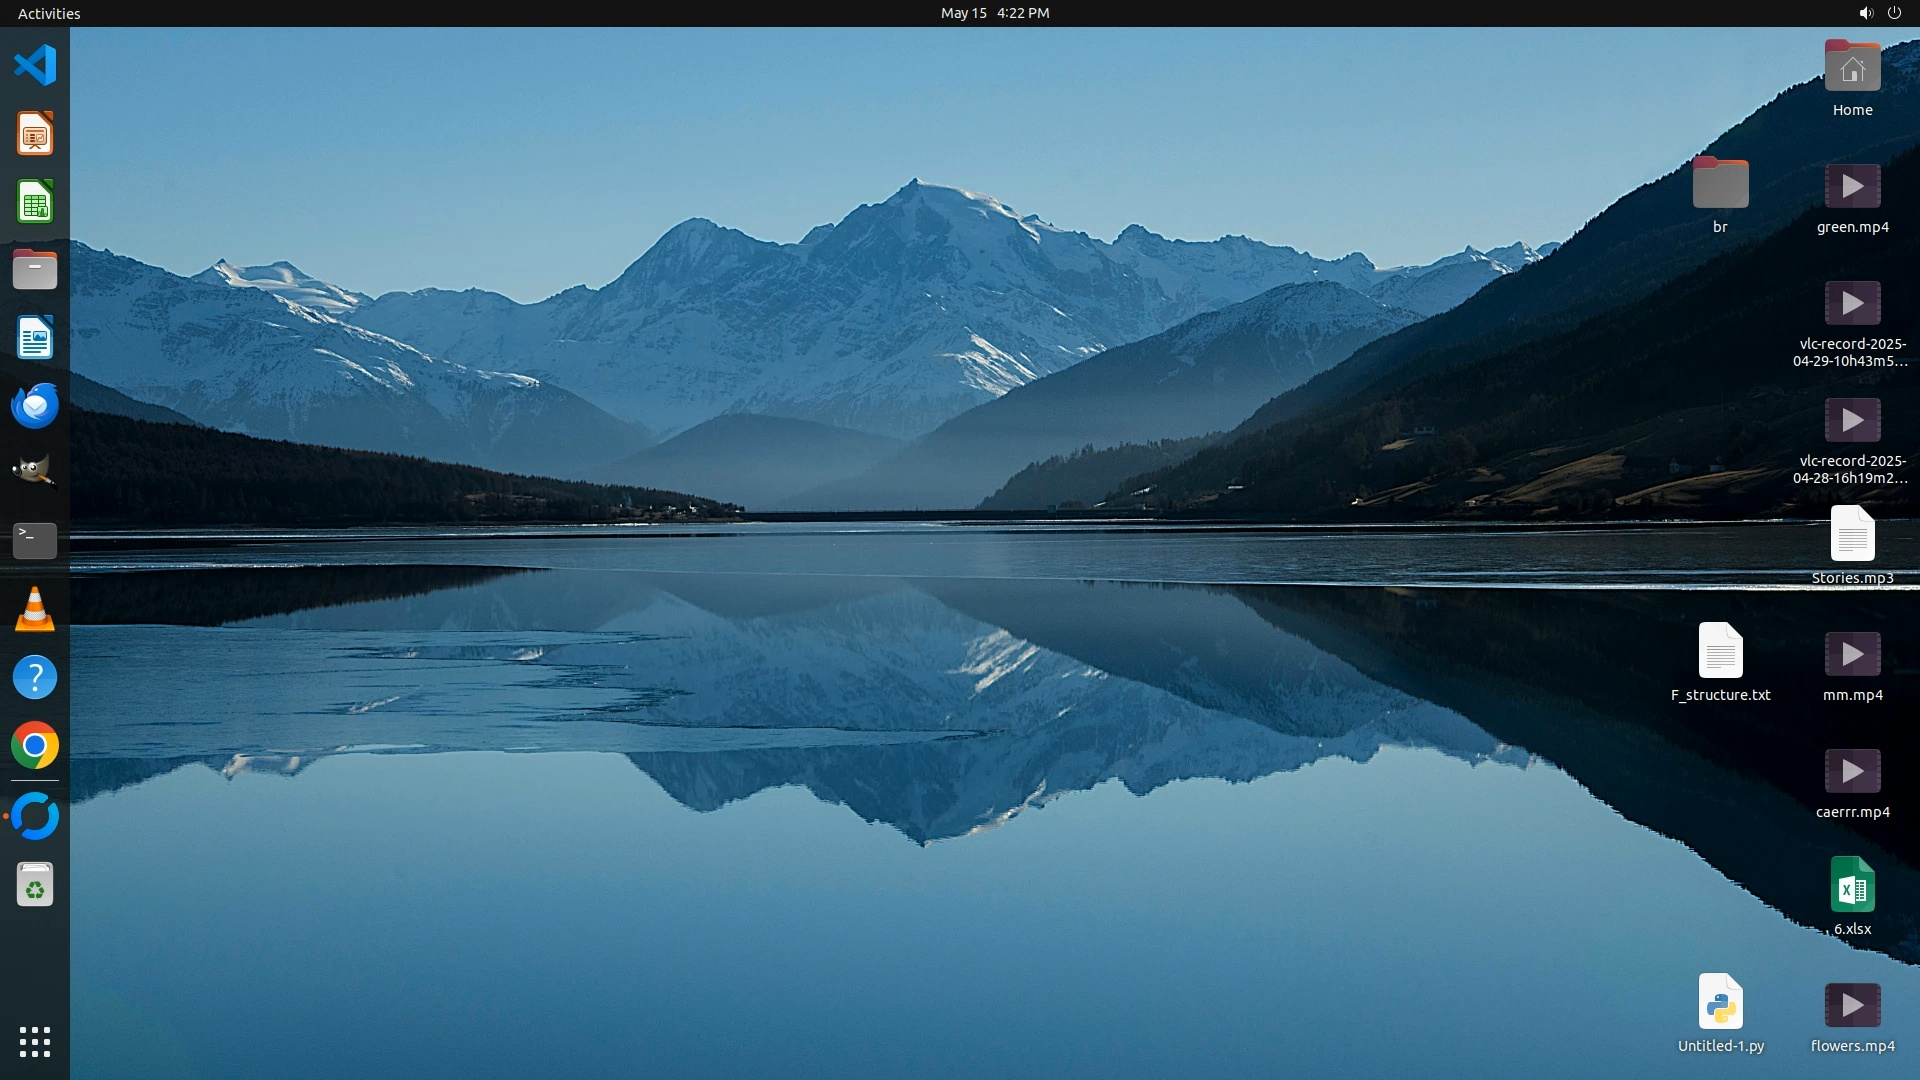Select Untitled-1.py Python file
This screenshot has height=1080, width=1920.
[1720, 1003]
